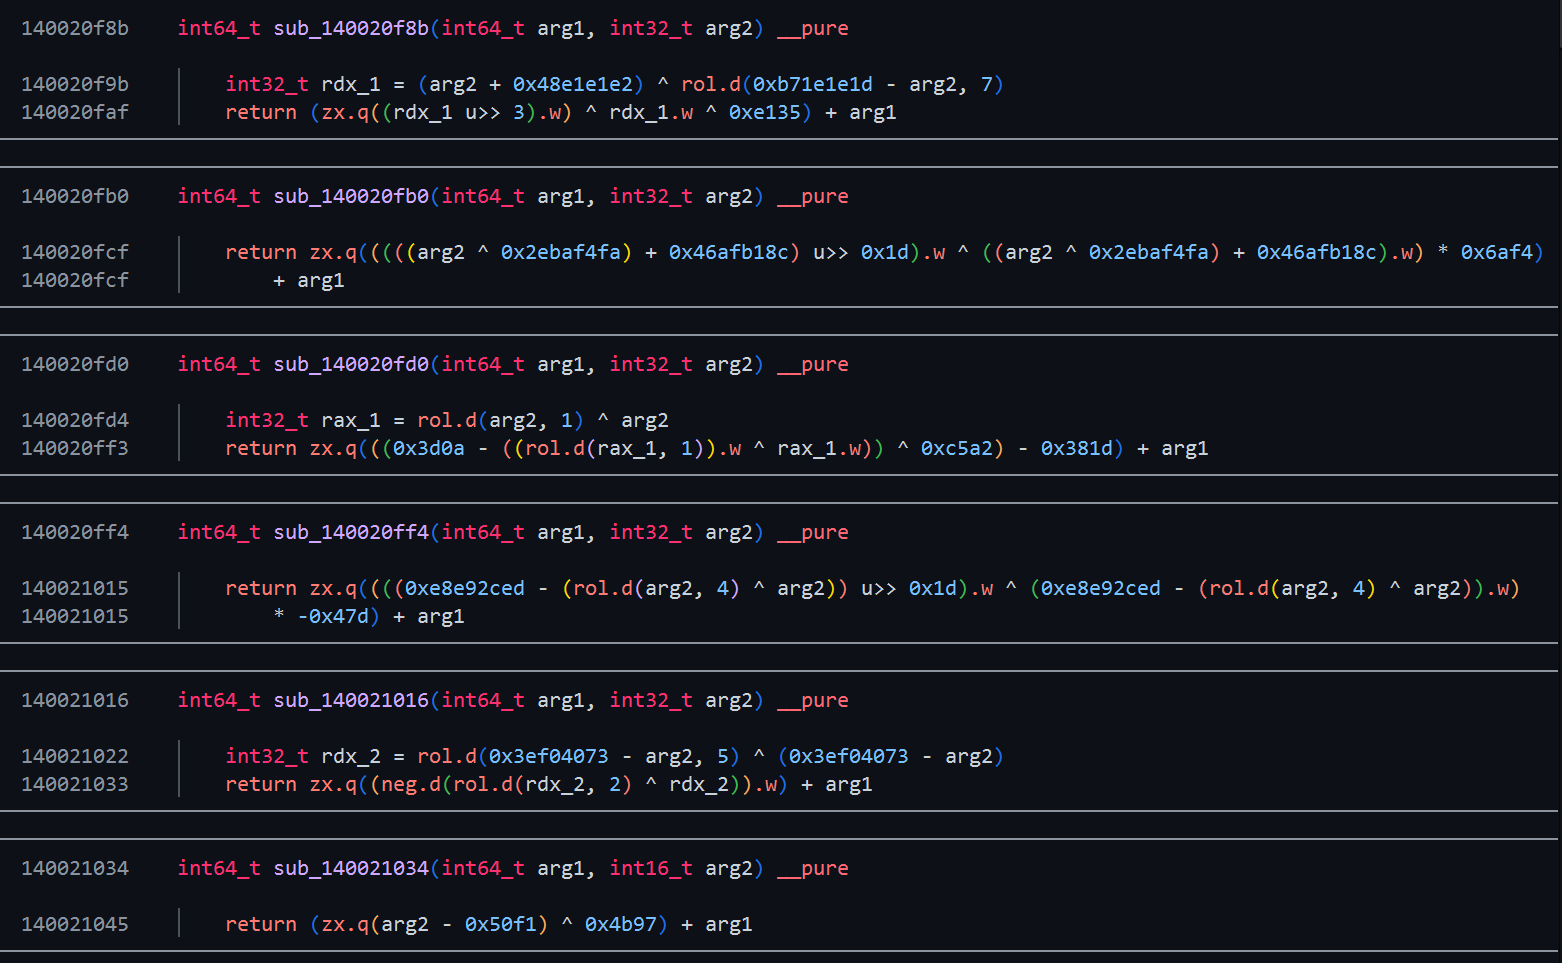Select the constant 0x48e1e1e2
The height and width of the screenshot is (963, 1562).
(572, 84)
